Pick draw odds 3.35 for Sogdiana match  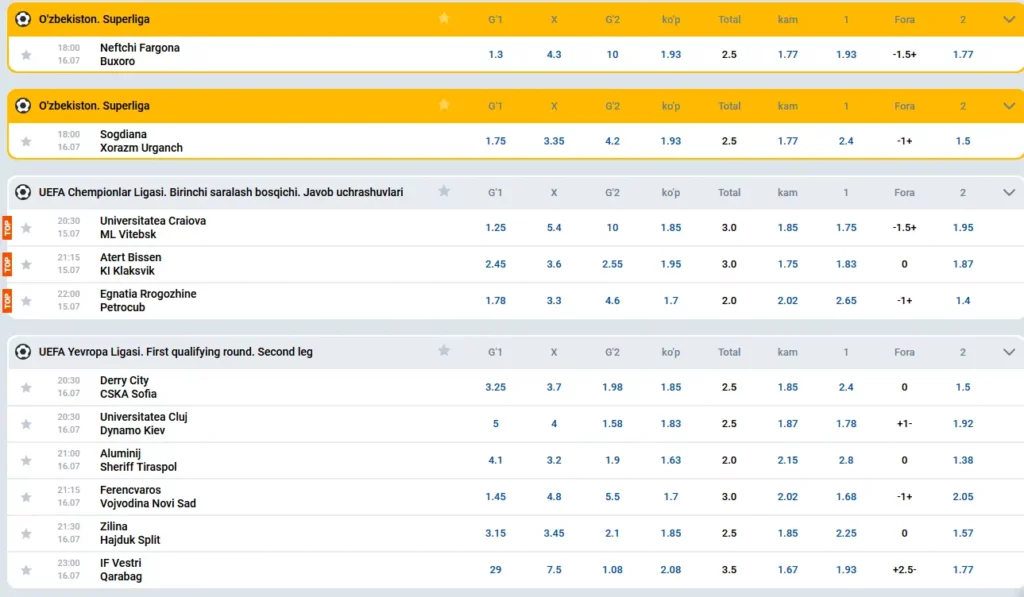[x=554, y=141]
